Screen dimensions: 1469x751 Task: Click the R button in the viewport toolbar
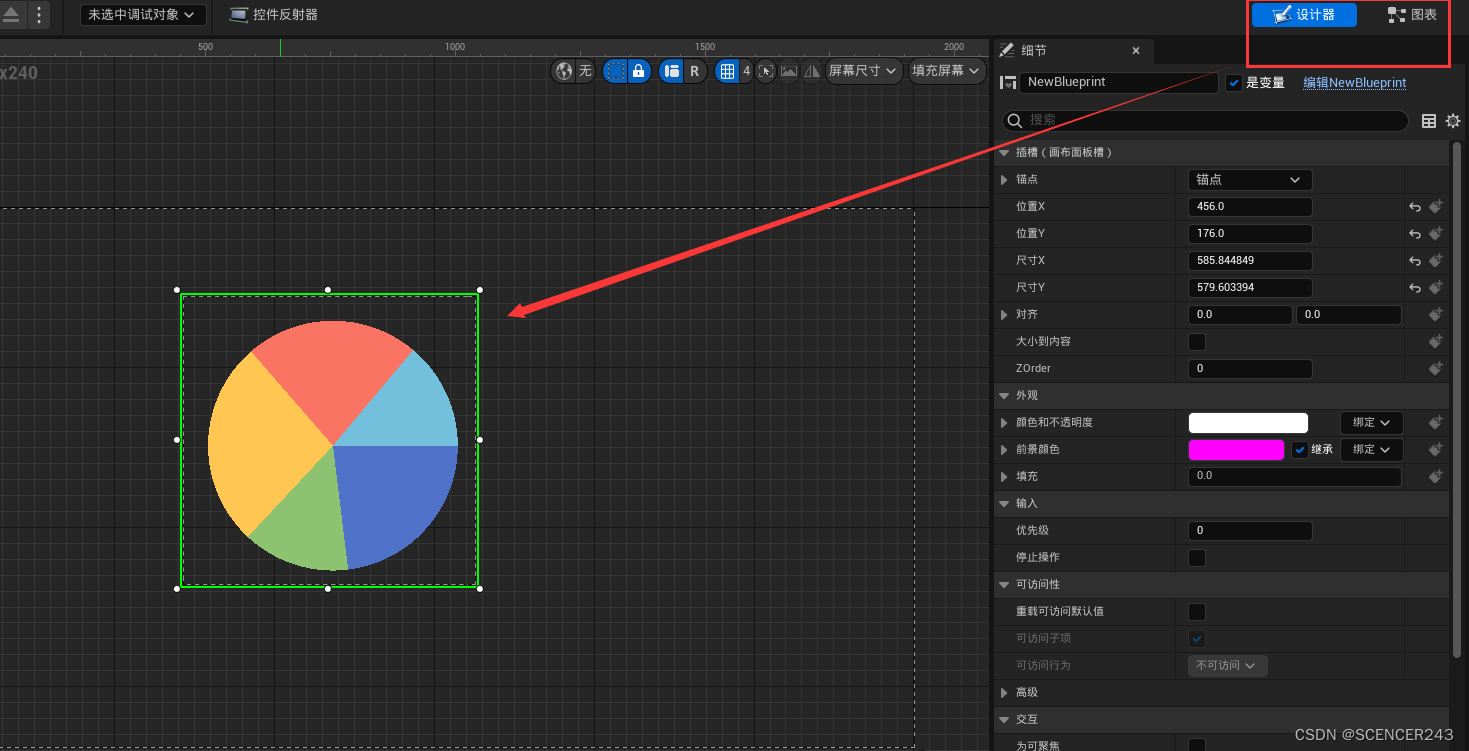pyautogui.click(x=694, y=71)
